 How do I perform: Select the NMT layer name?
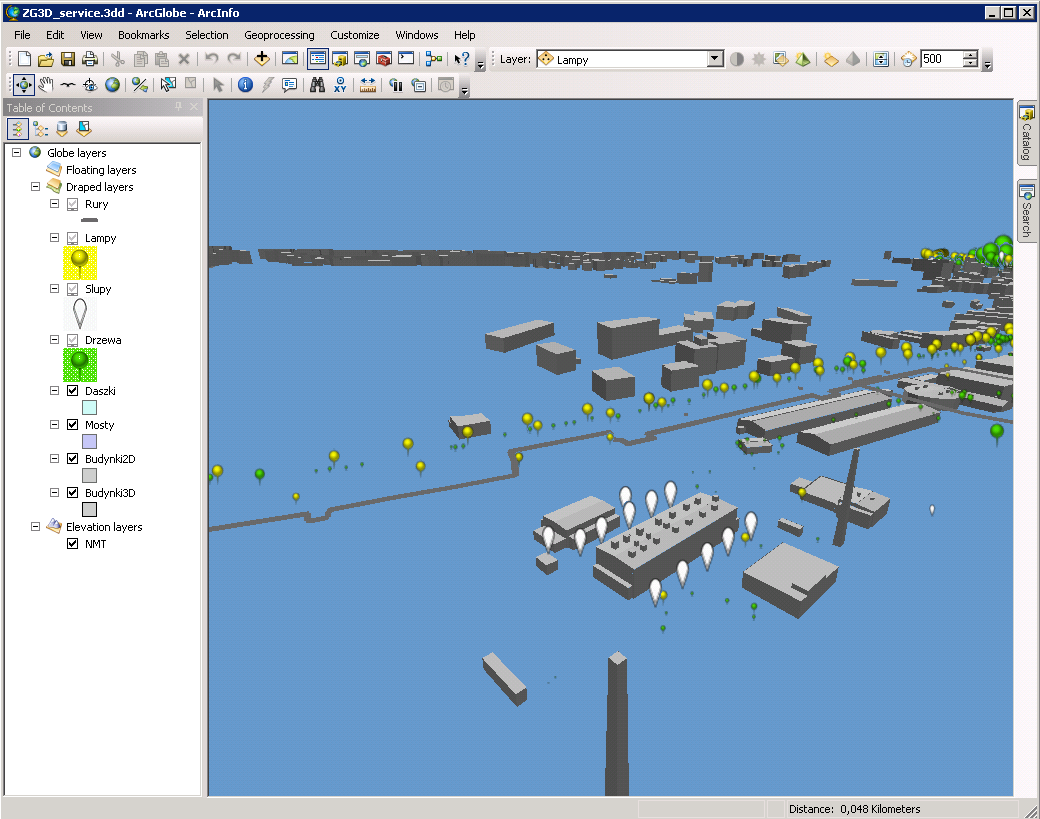tap(96, 544)
